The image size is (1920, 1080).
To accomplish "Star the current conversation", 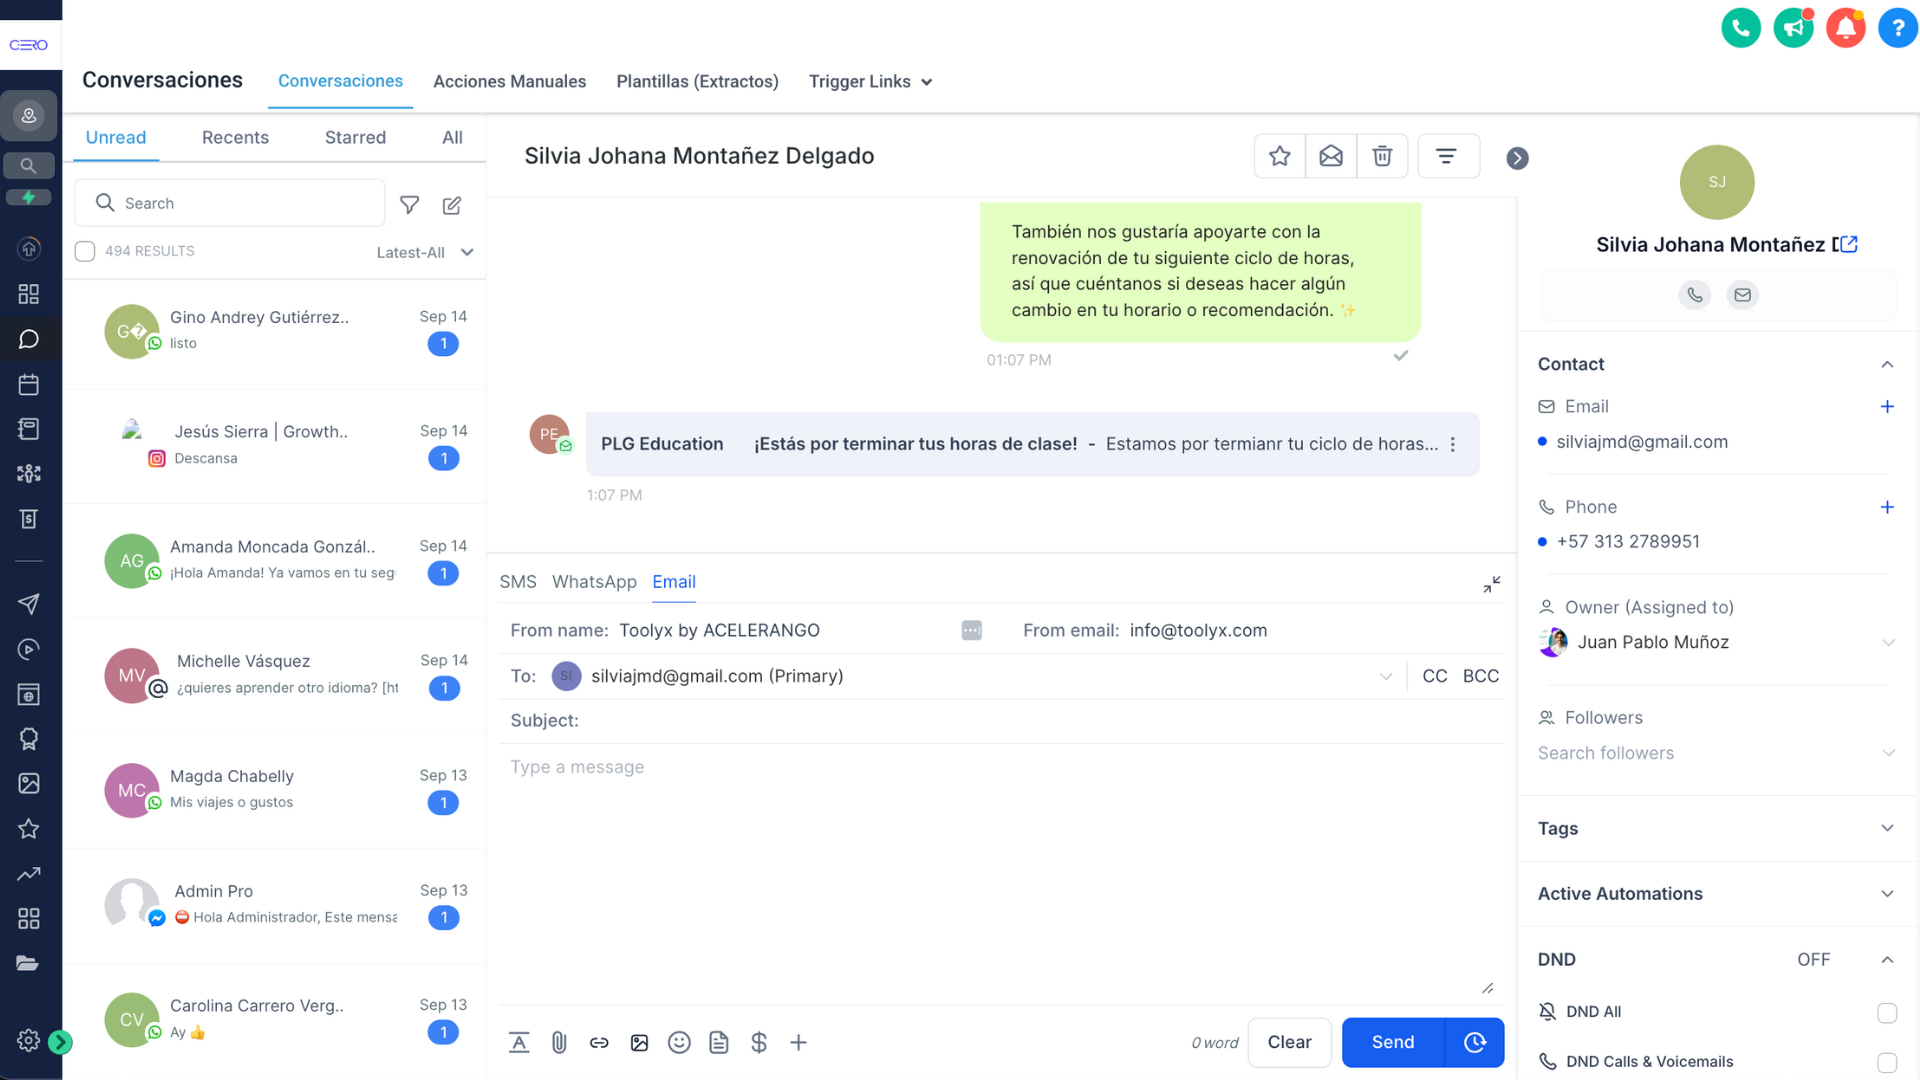I will click(x=1279, y=156).
